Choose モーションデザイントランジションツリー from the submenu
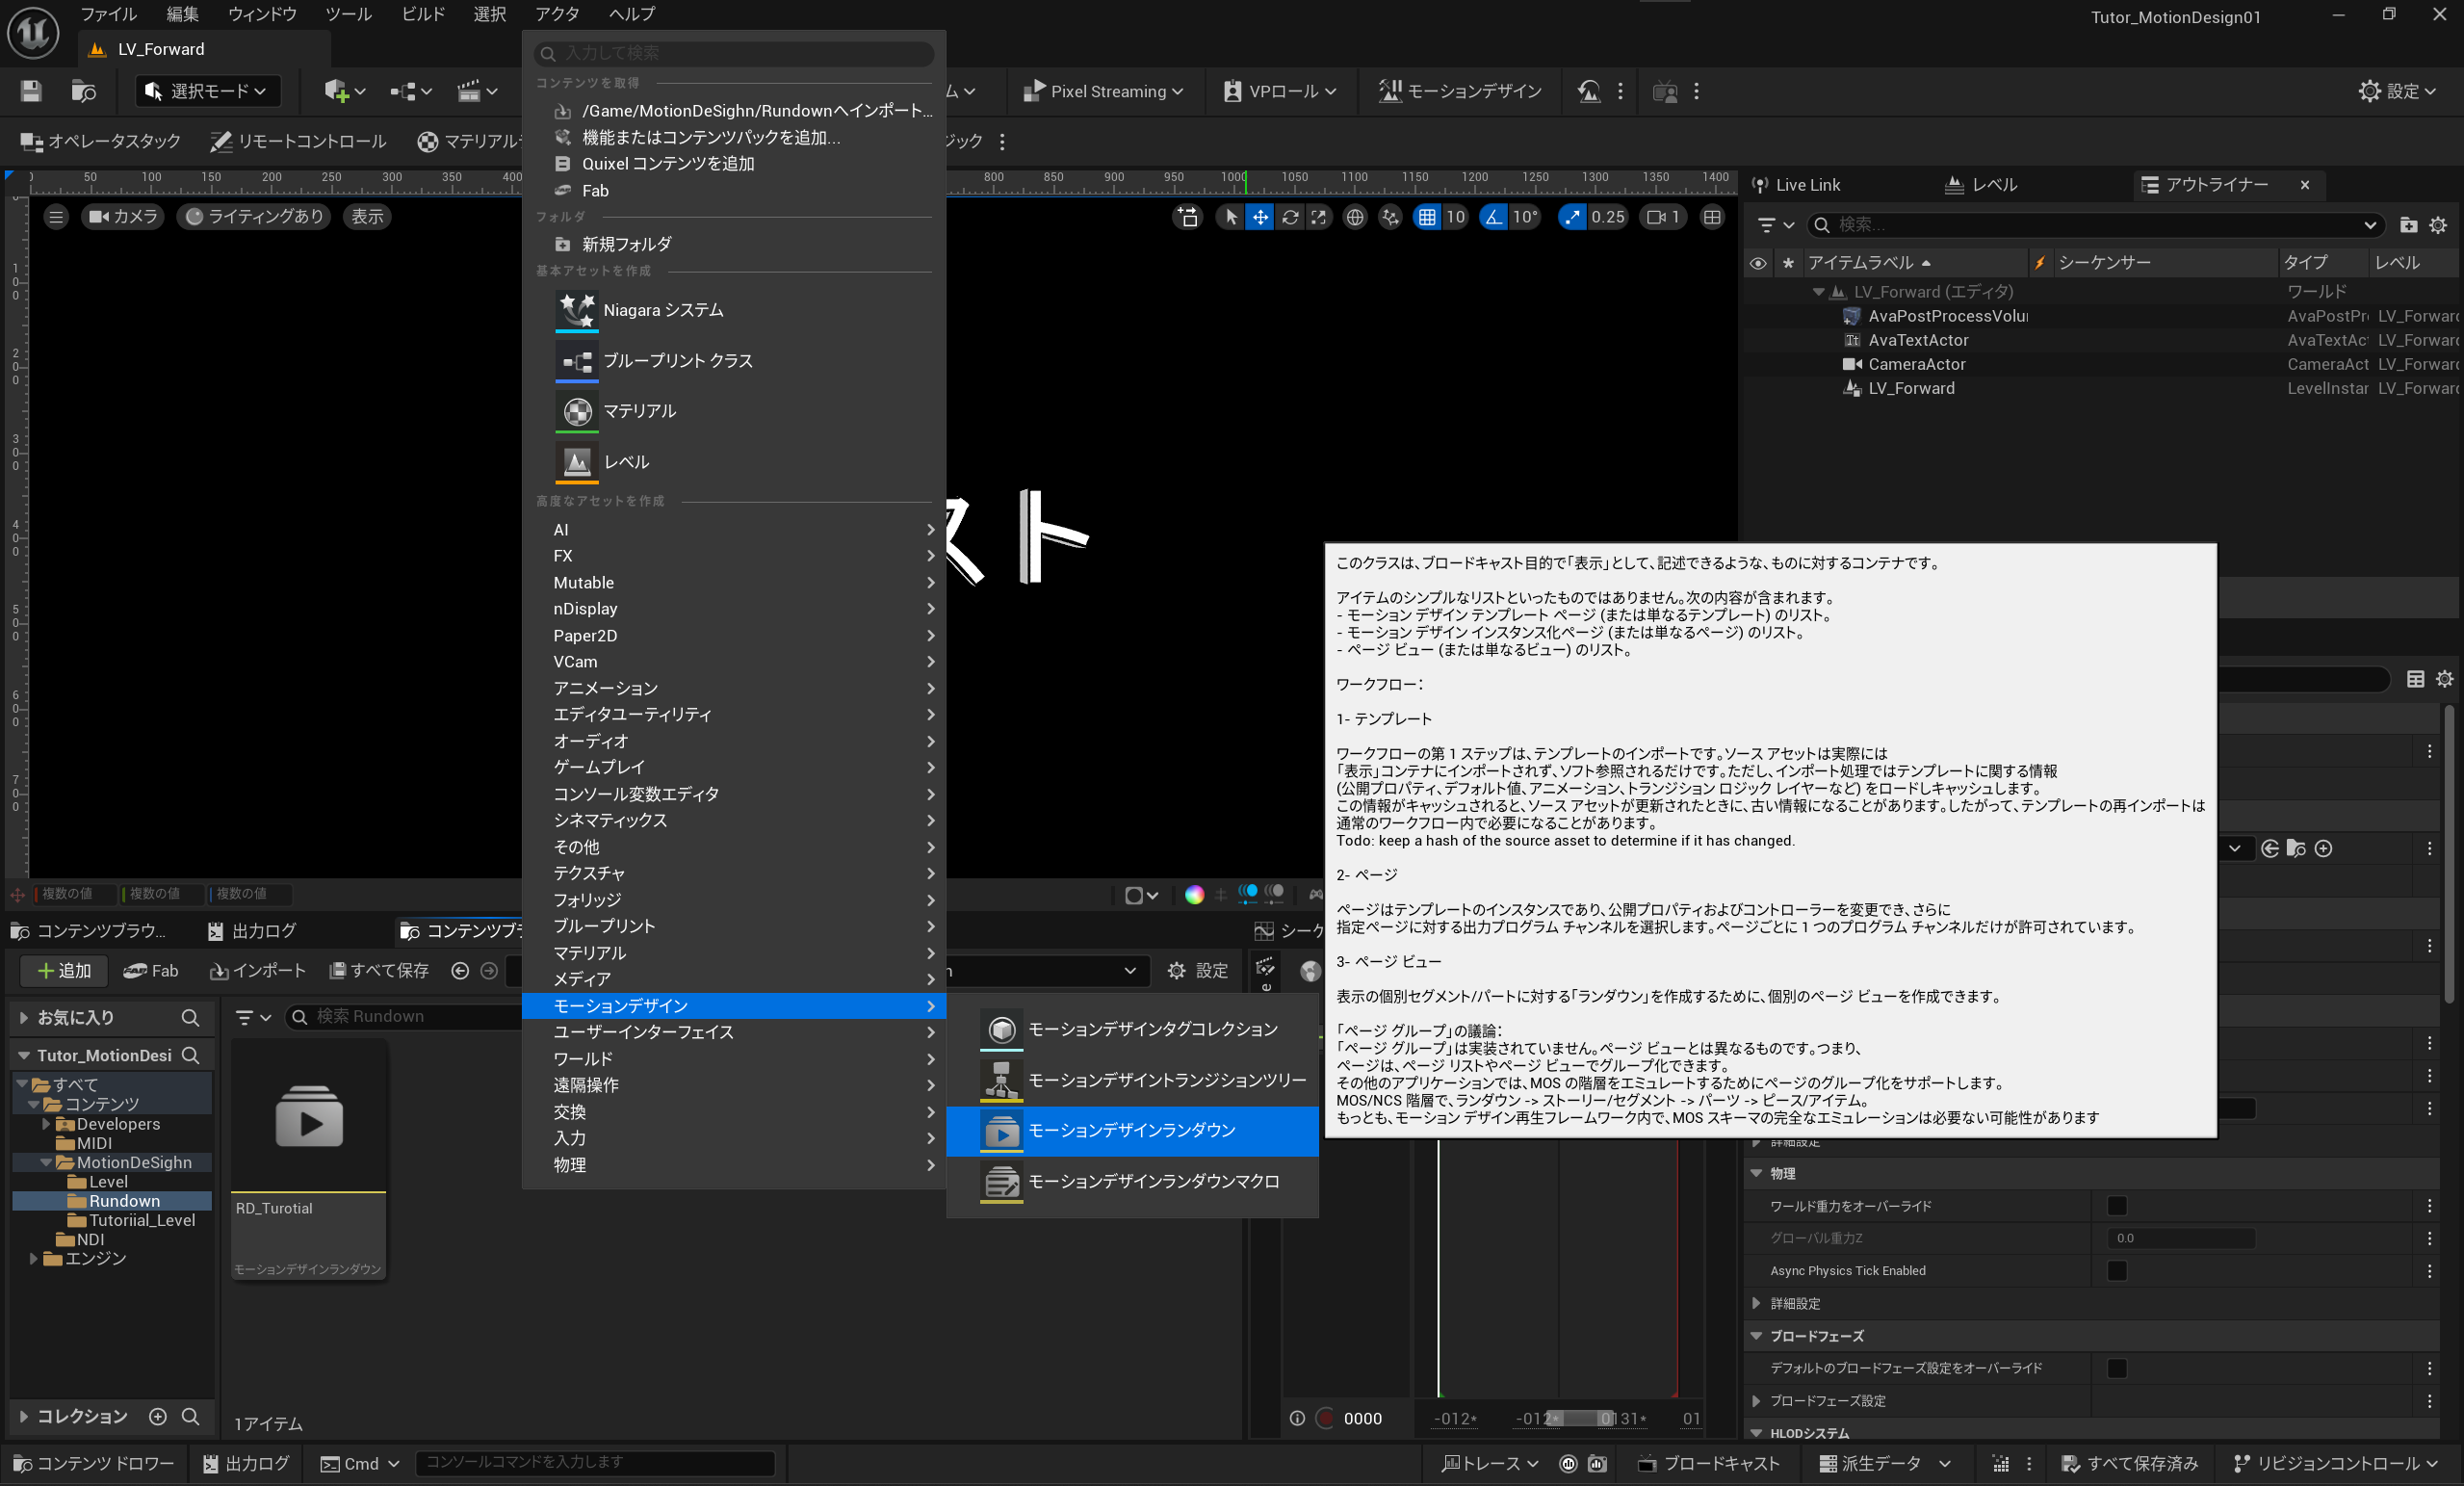2464x1486 pixels. click(x=1166, y=1080)
